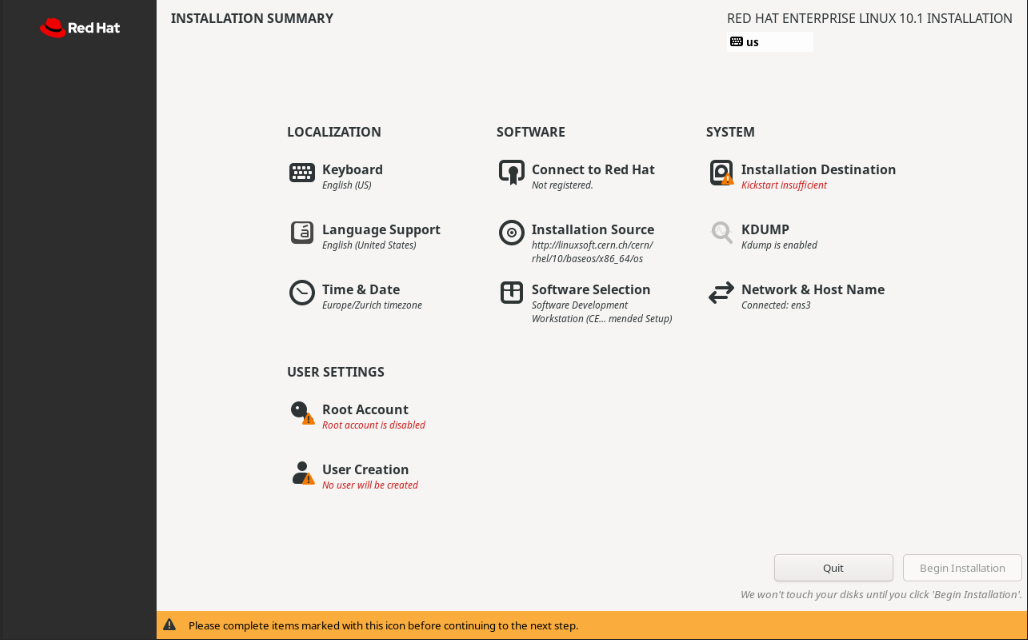Click the Root Account key icon
1028x640 pixels.
pos(302,412)
